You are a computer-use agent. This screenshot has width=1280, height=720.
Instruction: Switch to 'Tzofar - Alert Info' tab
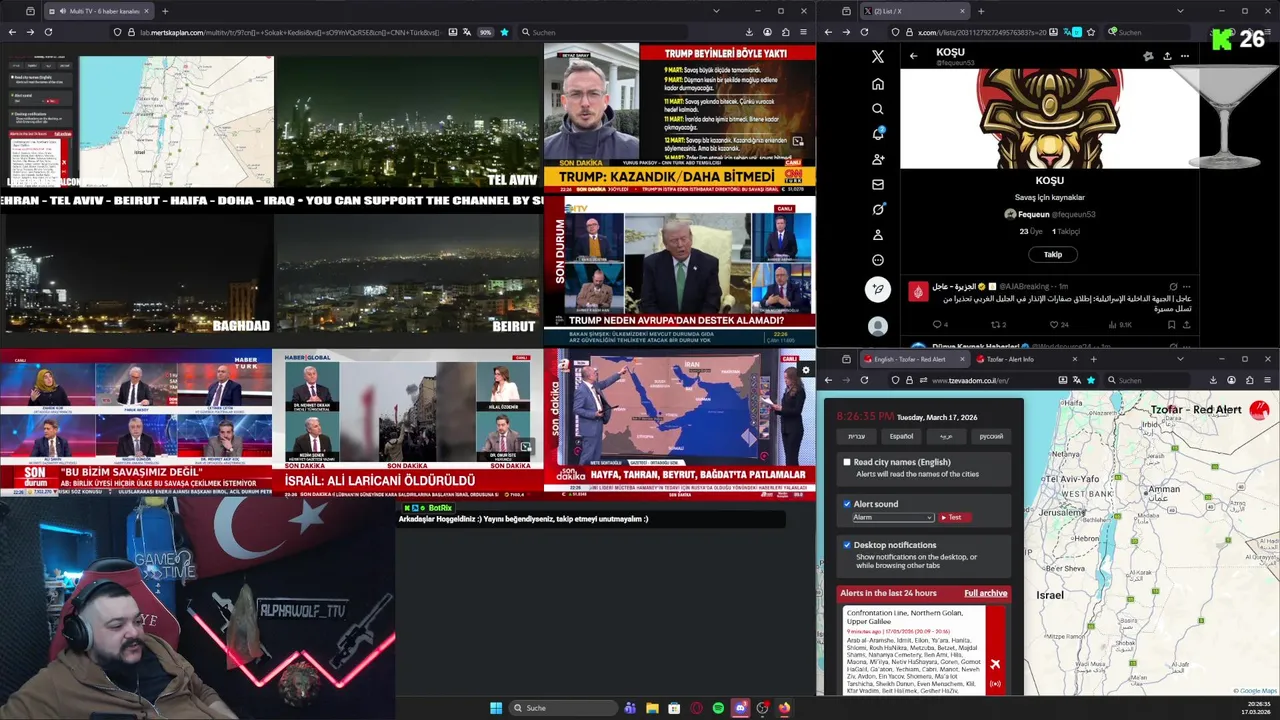[1029, 359]
